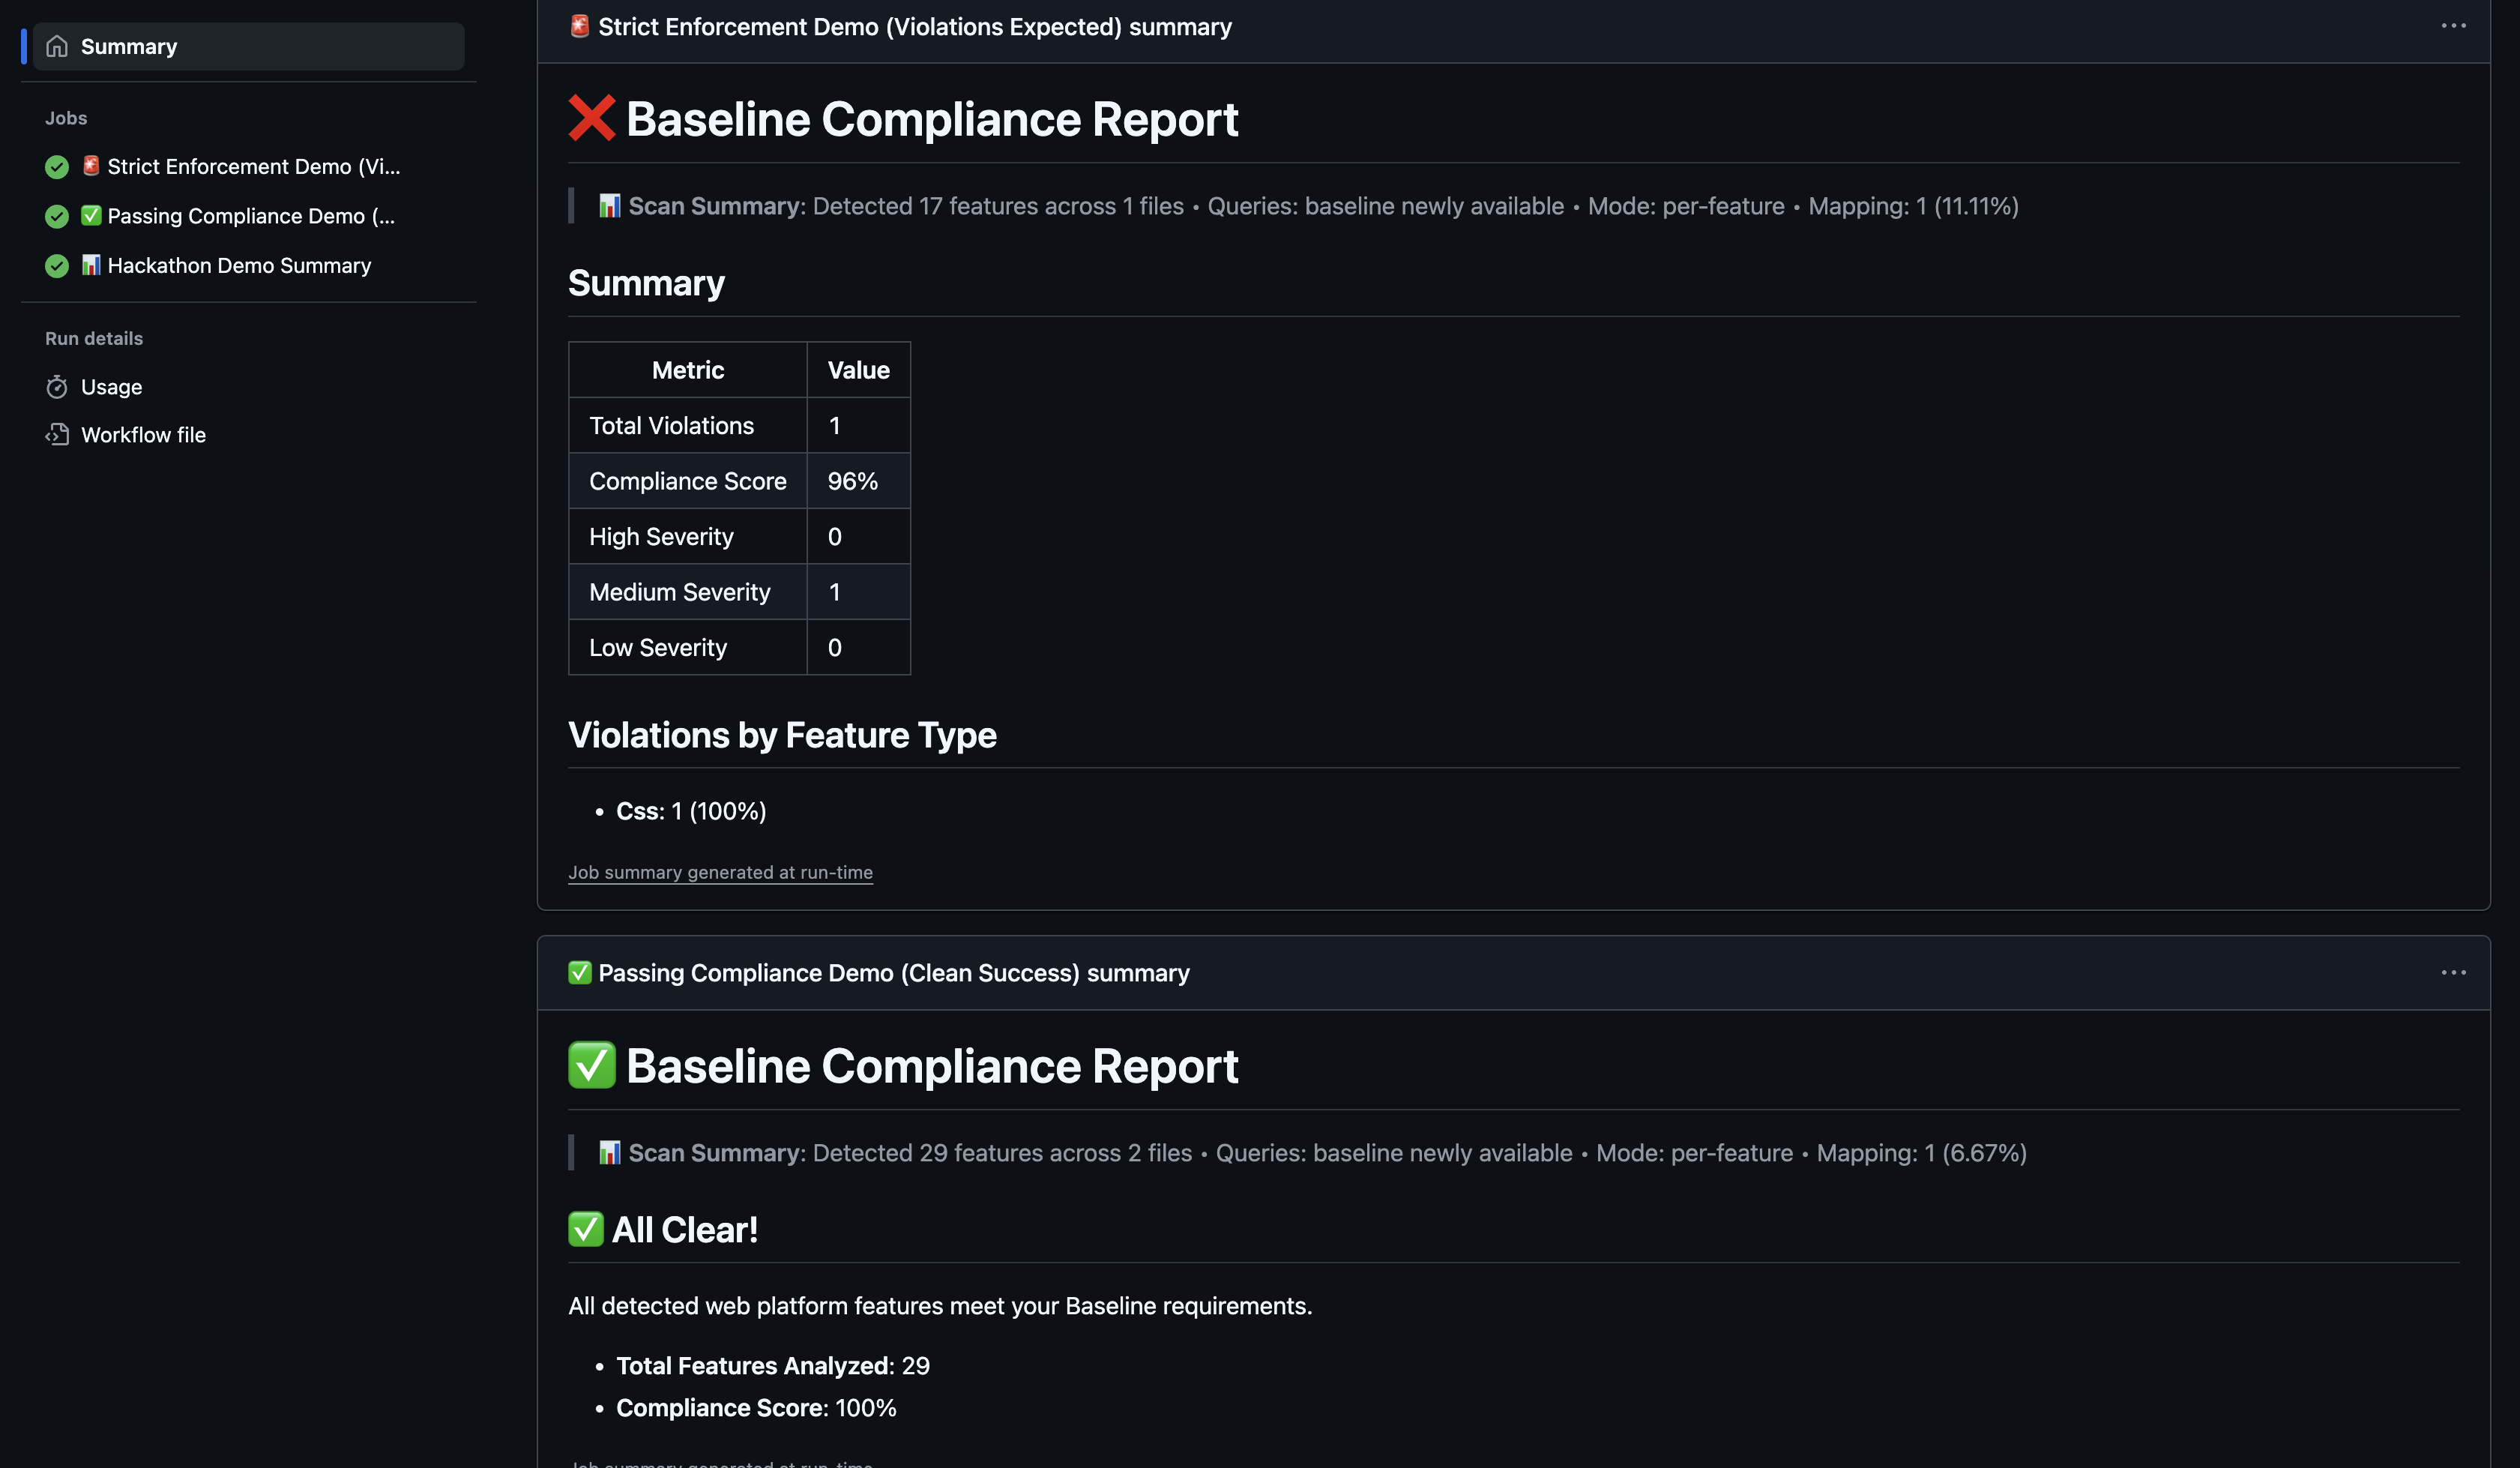Click the Passing Compliance Demo summary header title
The image size is (2520, 1468).
[893, 973]
